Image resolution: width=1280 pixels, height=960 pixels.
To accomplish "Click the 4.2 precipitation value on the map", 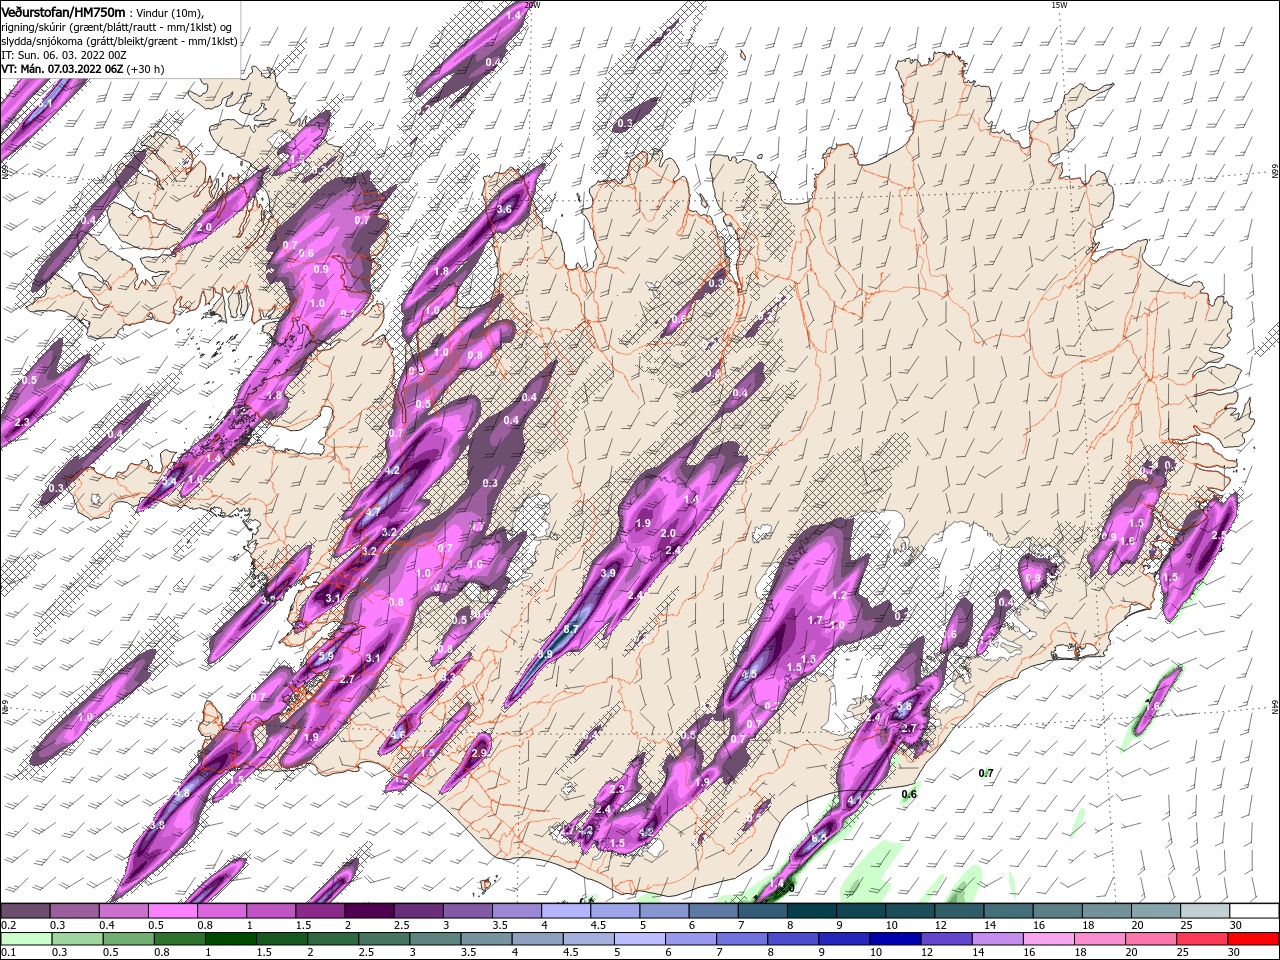I will [x=392, y=471].
